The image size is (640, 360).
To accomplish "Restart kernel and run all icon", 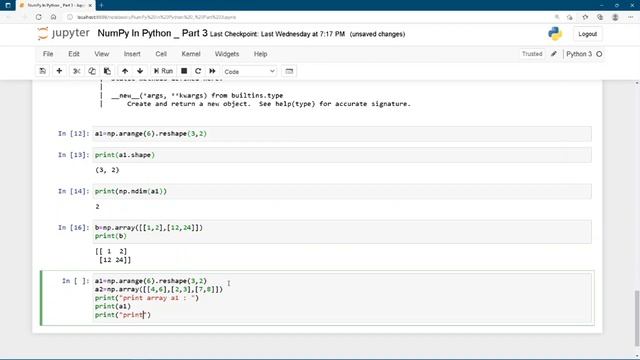I will [x=212, y=71].
